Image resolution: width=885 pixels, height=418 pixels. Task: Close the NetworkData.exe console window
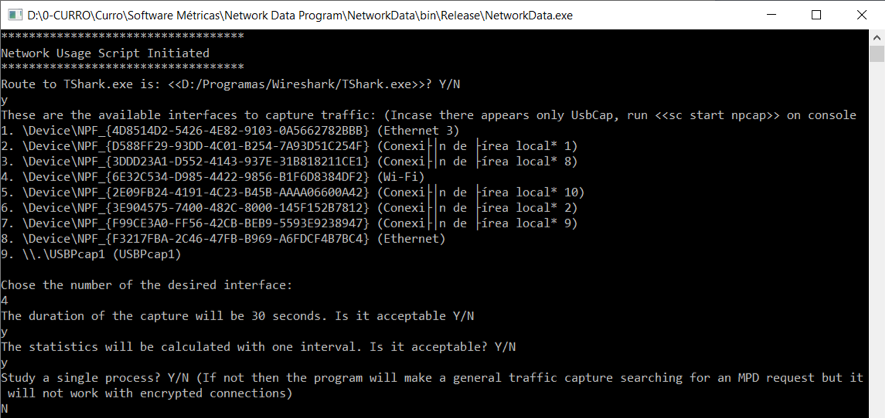[861, 15]
